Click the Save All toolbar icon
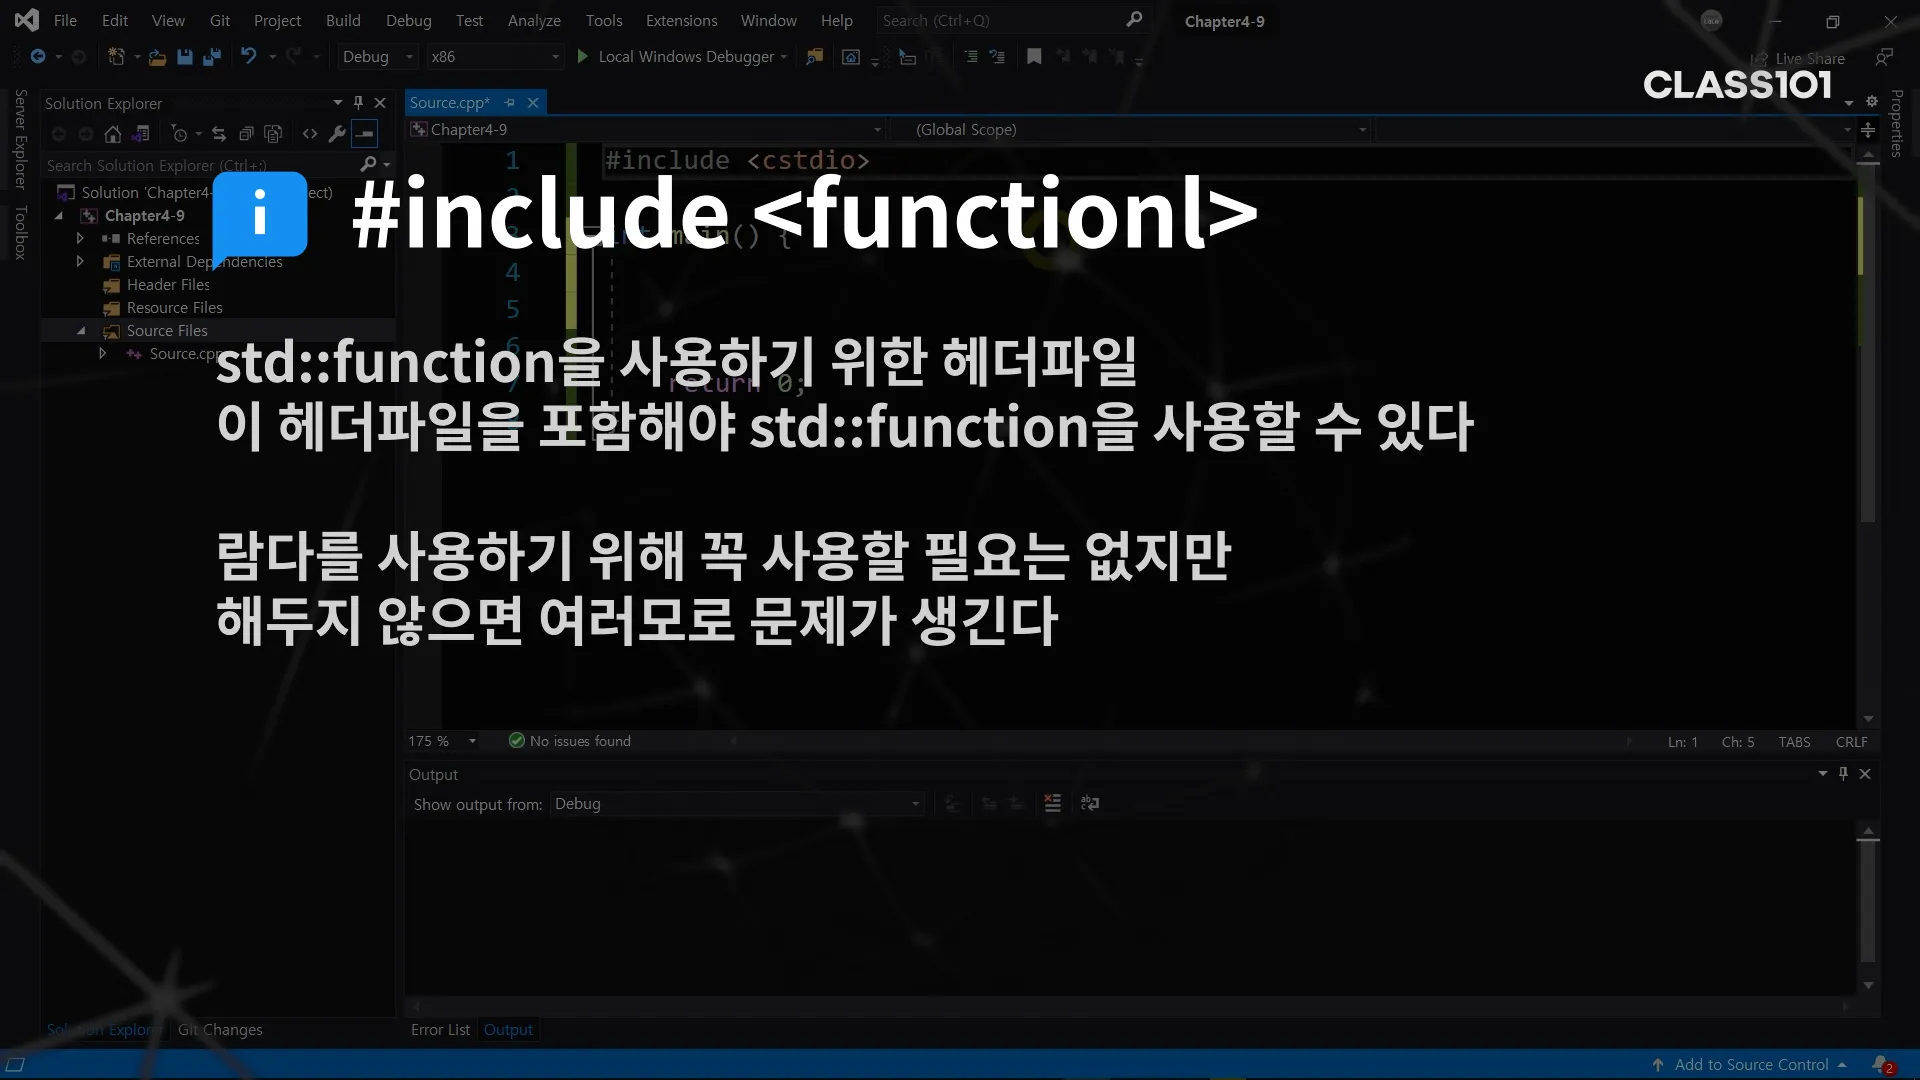Viewport: 1920px width, 1080px height. 212,57
